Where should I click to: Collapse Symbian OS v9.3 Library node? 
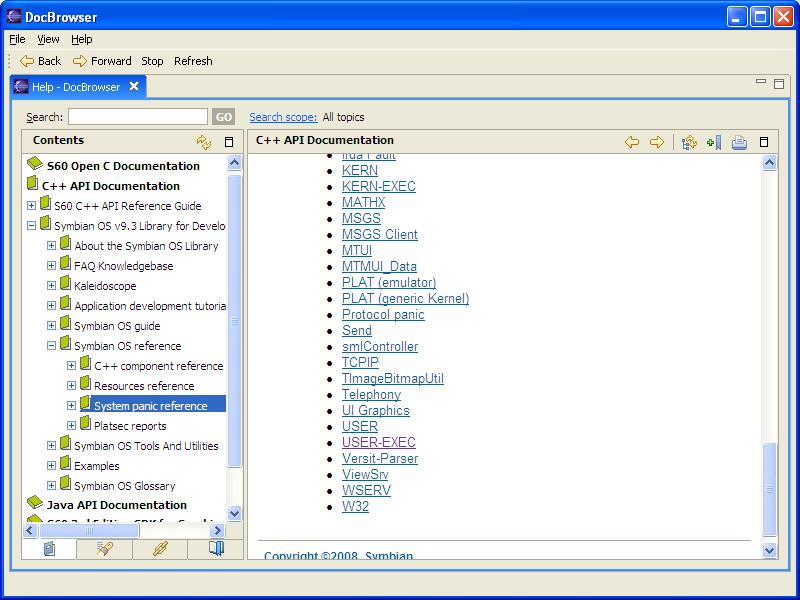coord(31,225)
